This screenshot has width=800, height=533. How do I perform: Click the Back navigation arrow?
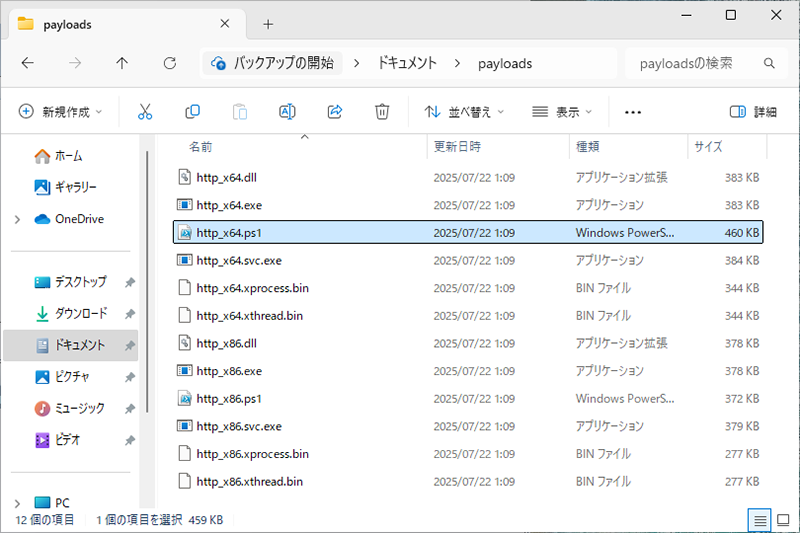[x=28, y=63]
